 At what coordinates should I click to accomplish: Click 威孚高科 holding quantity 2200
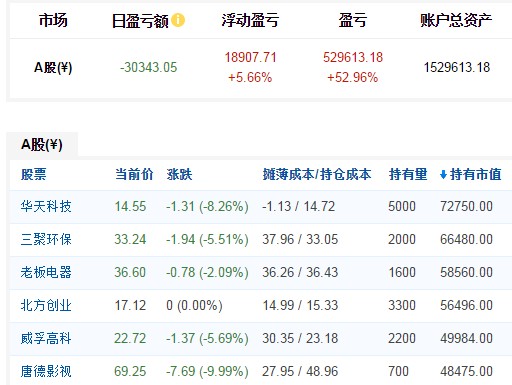402,338
